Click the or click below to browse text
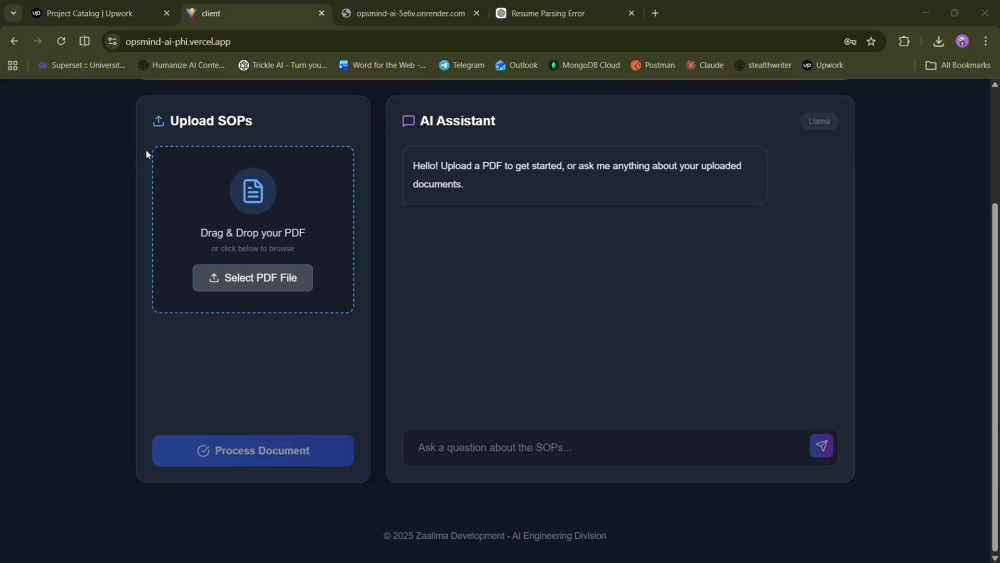1000x563 pixels. (x=253, y=249)
